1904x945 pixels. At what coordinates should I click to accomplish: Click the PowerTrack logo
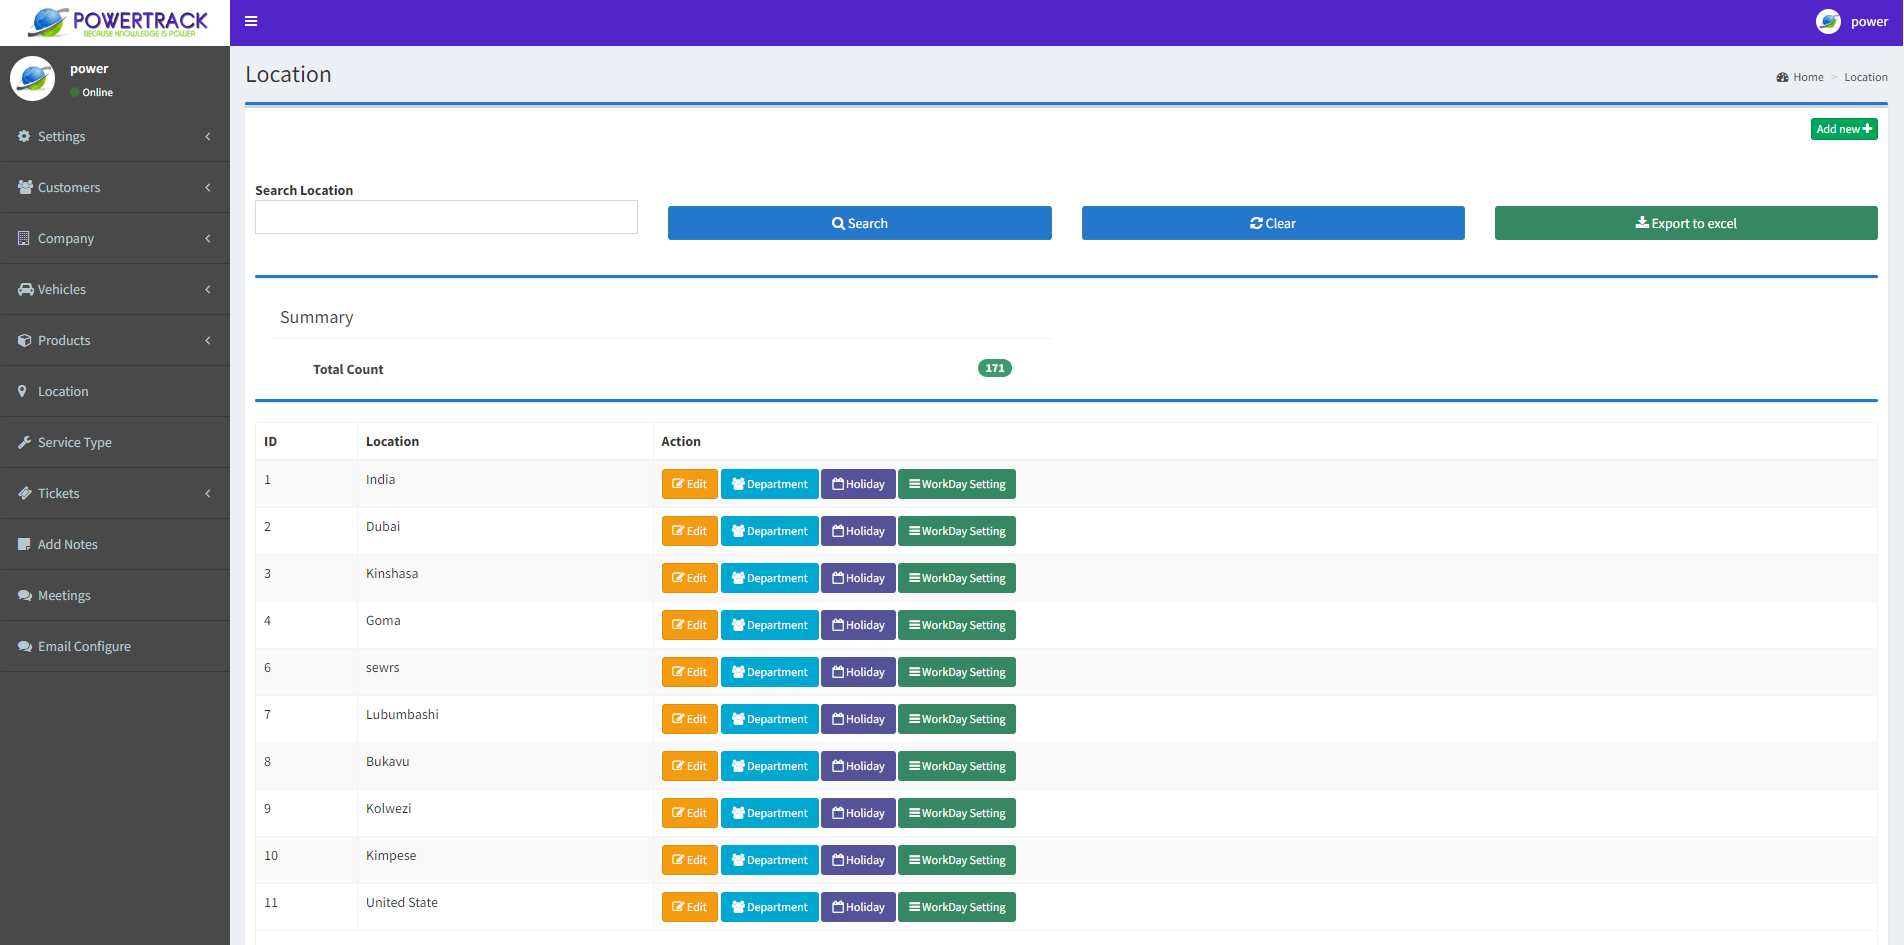(116, 22)
